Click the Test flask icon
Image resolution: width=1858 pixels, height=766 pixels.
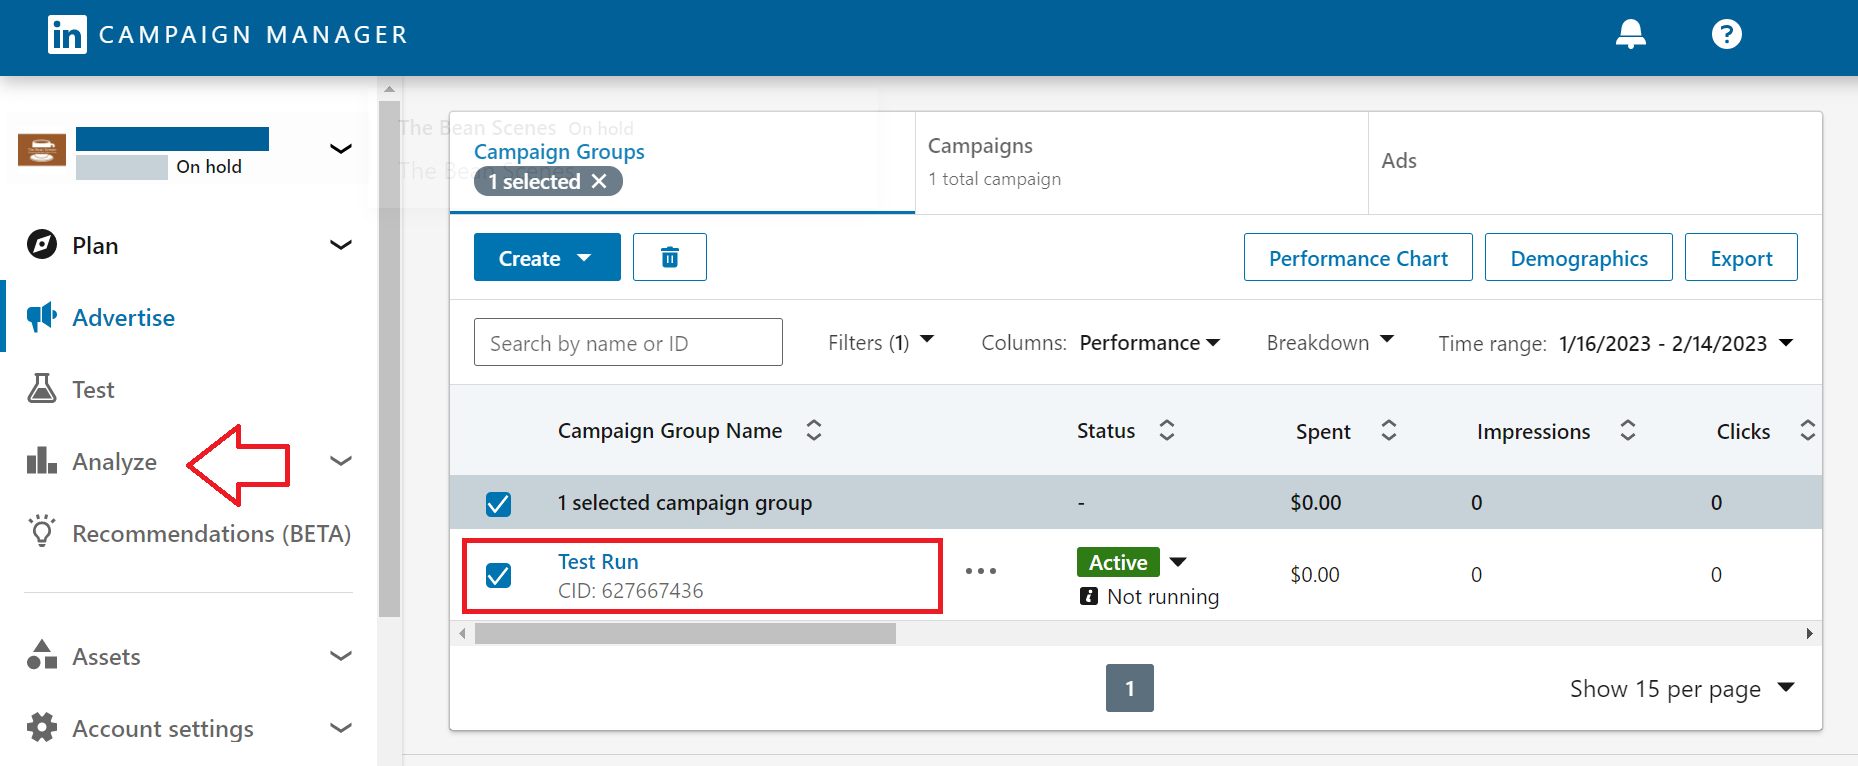click(42, 389)
